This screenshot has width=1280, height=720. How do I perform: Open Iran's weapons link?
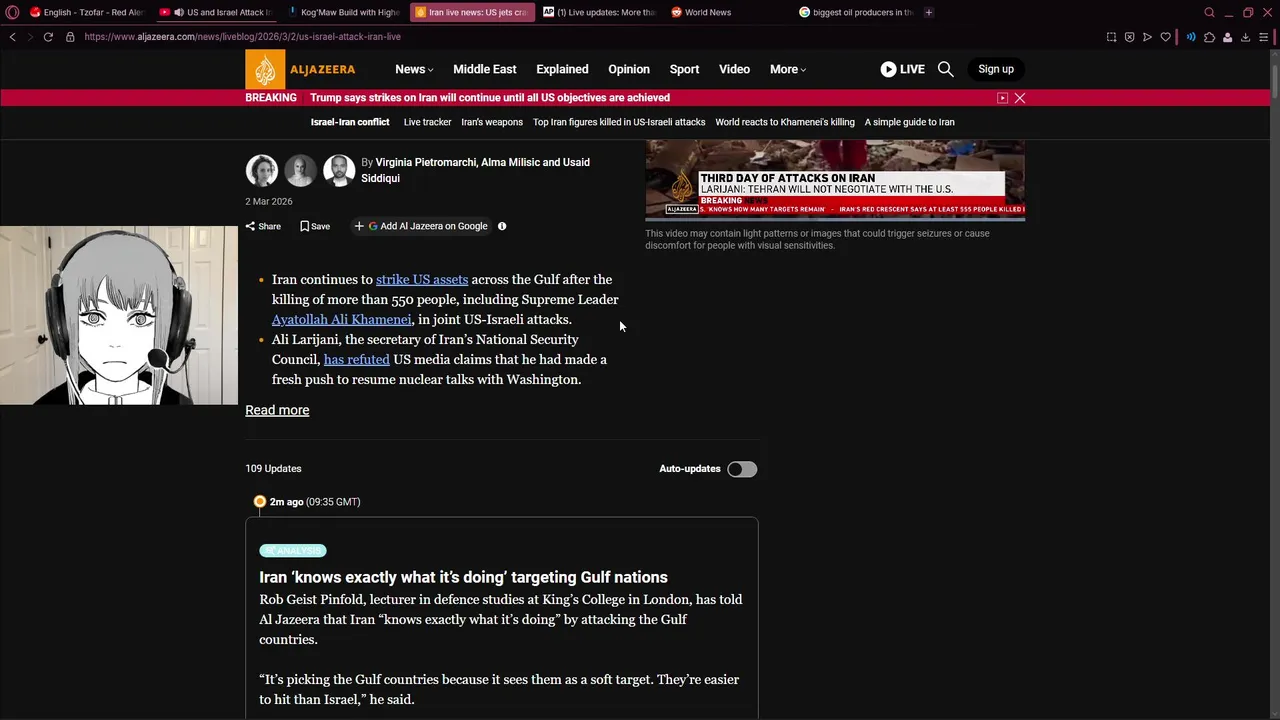[x=492, y=122]
